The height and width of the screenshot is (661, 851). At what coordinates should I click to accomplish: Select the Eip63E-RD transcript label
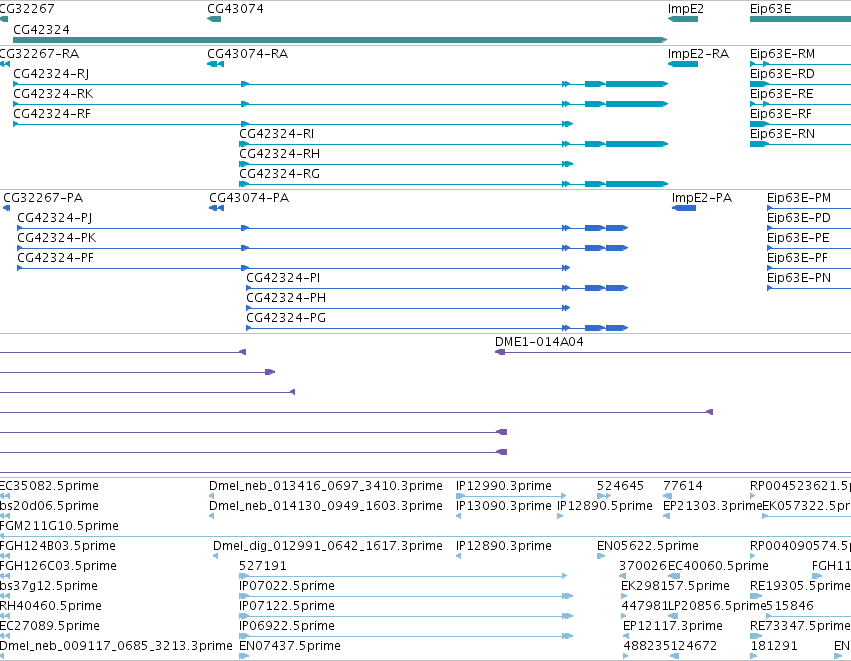click(782, 74)
